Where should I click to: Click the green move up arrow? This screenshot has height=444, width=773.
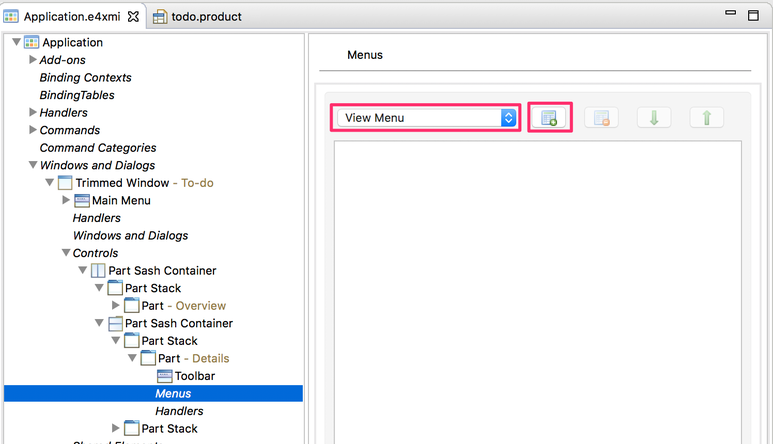(x=706, y=118)
